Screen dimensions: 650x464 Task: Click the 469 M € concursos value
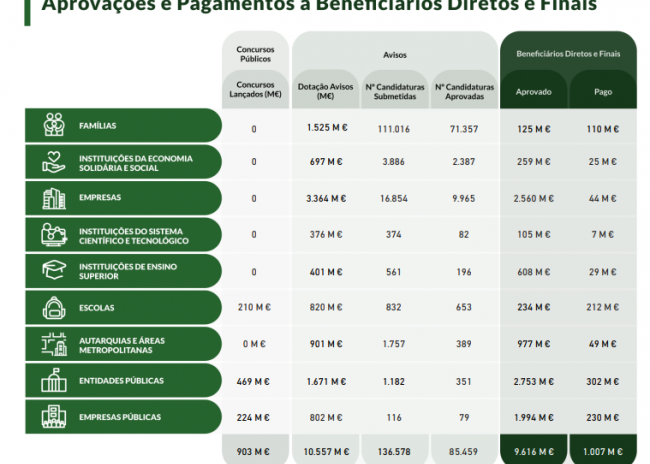[x=253, y=381]
